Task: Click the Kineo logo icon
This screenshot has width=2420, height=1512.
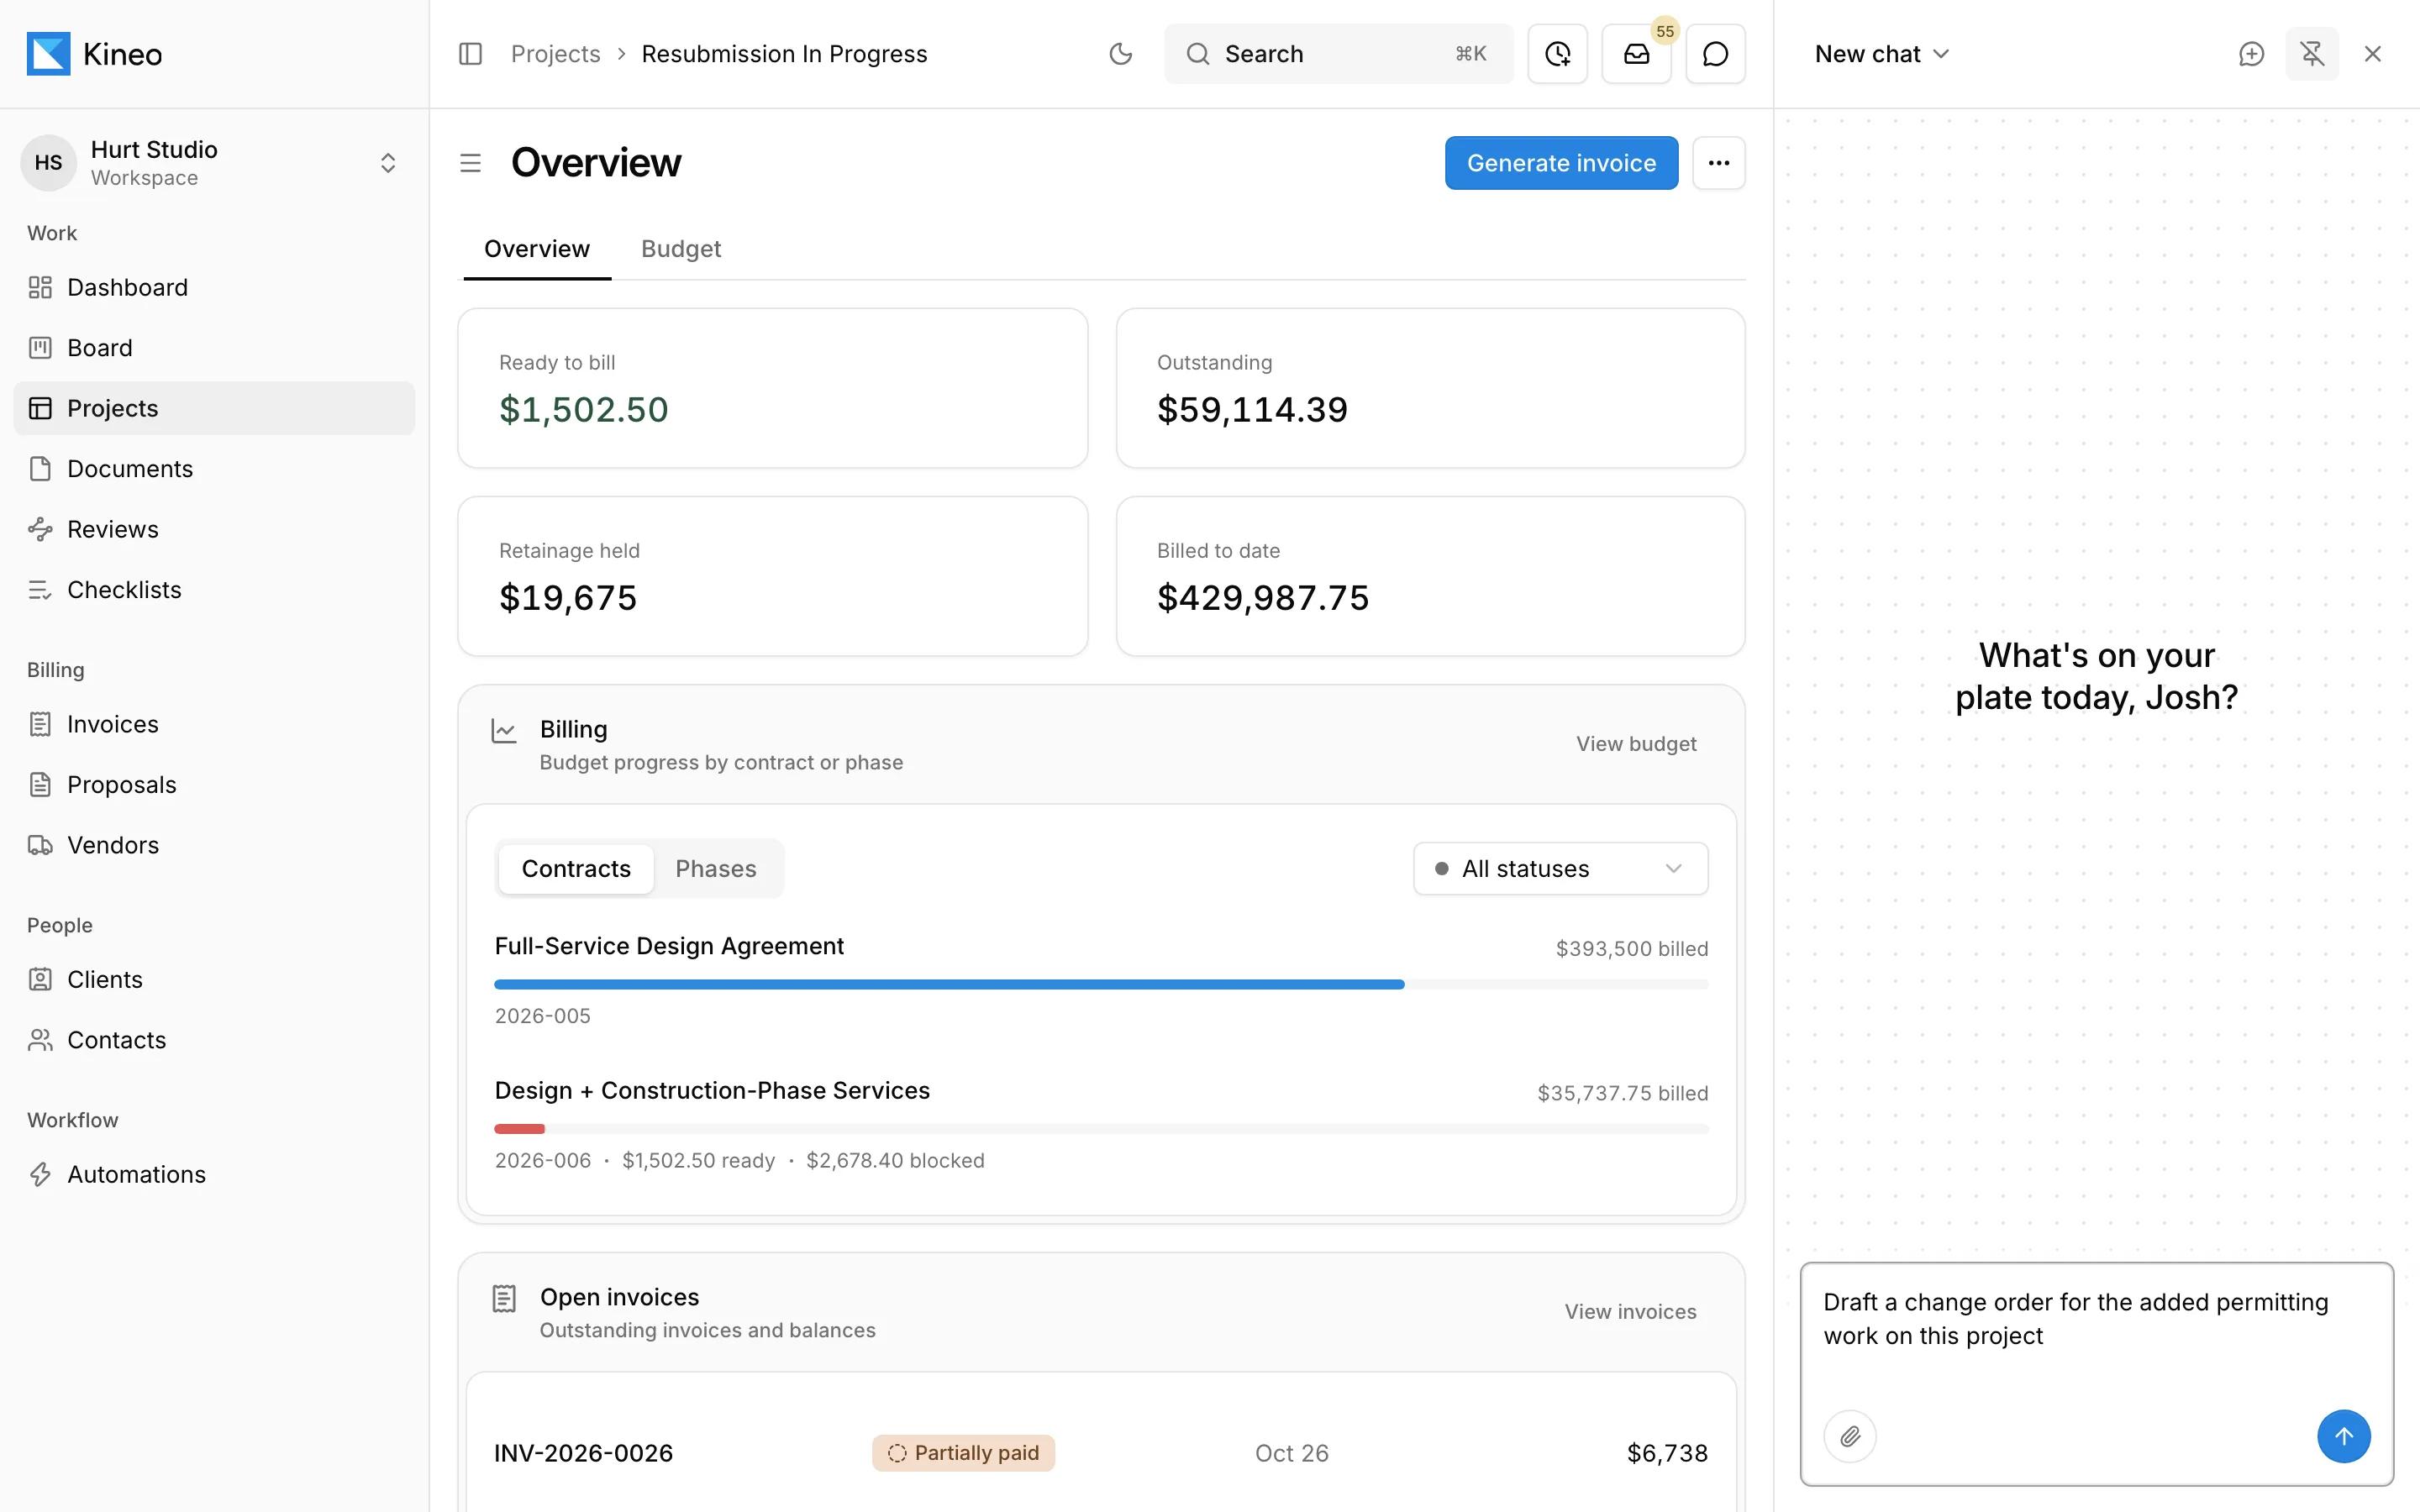Action: coord(48,54)
